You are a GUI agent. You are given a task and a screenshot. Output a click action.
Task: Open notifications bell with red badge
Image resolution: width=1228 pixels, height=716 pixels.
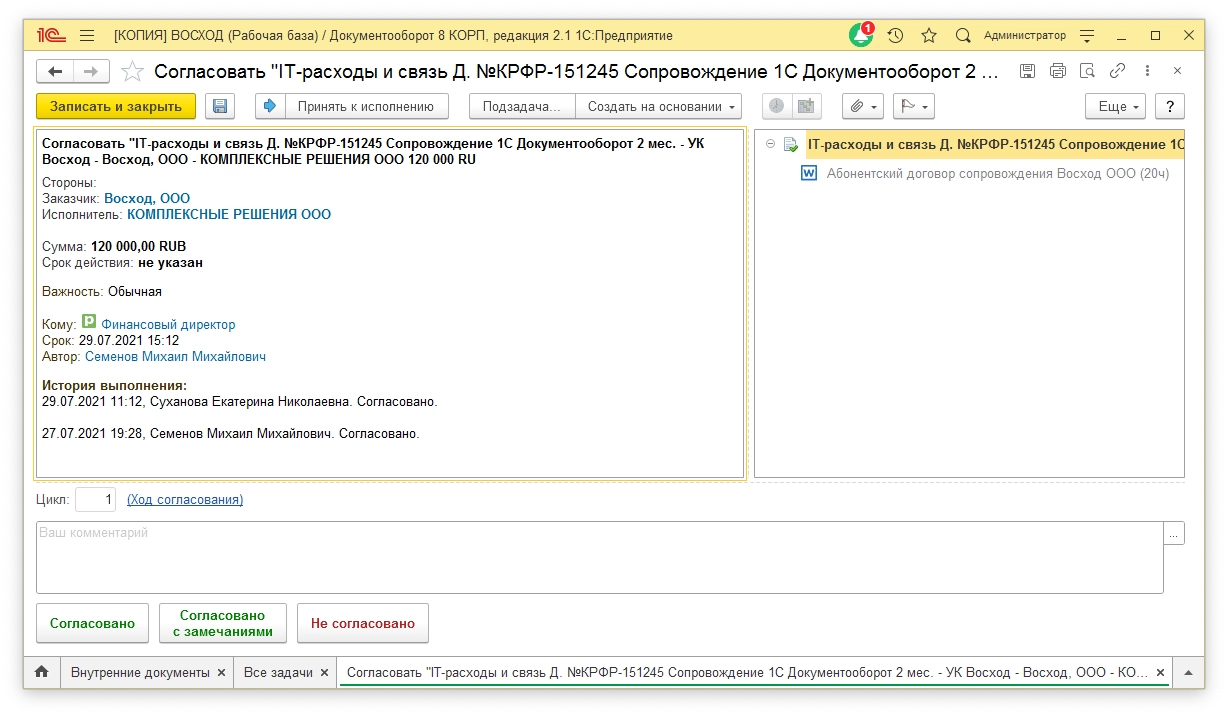tap(861, 35)
